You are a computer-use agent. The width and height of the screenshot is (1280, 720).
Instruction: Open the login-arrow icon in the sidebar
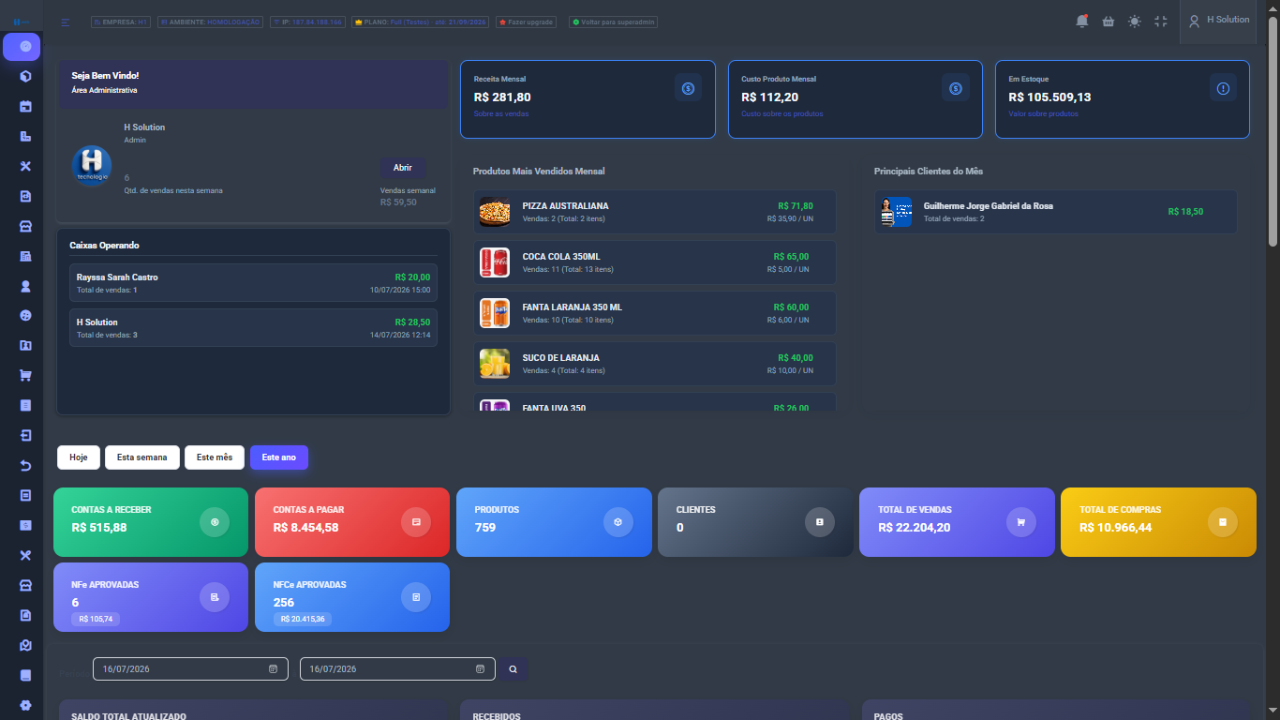(x=25, y=436)
